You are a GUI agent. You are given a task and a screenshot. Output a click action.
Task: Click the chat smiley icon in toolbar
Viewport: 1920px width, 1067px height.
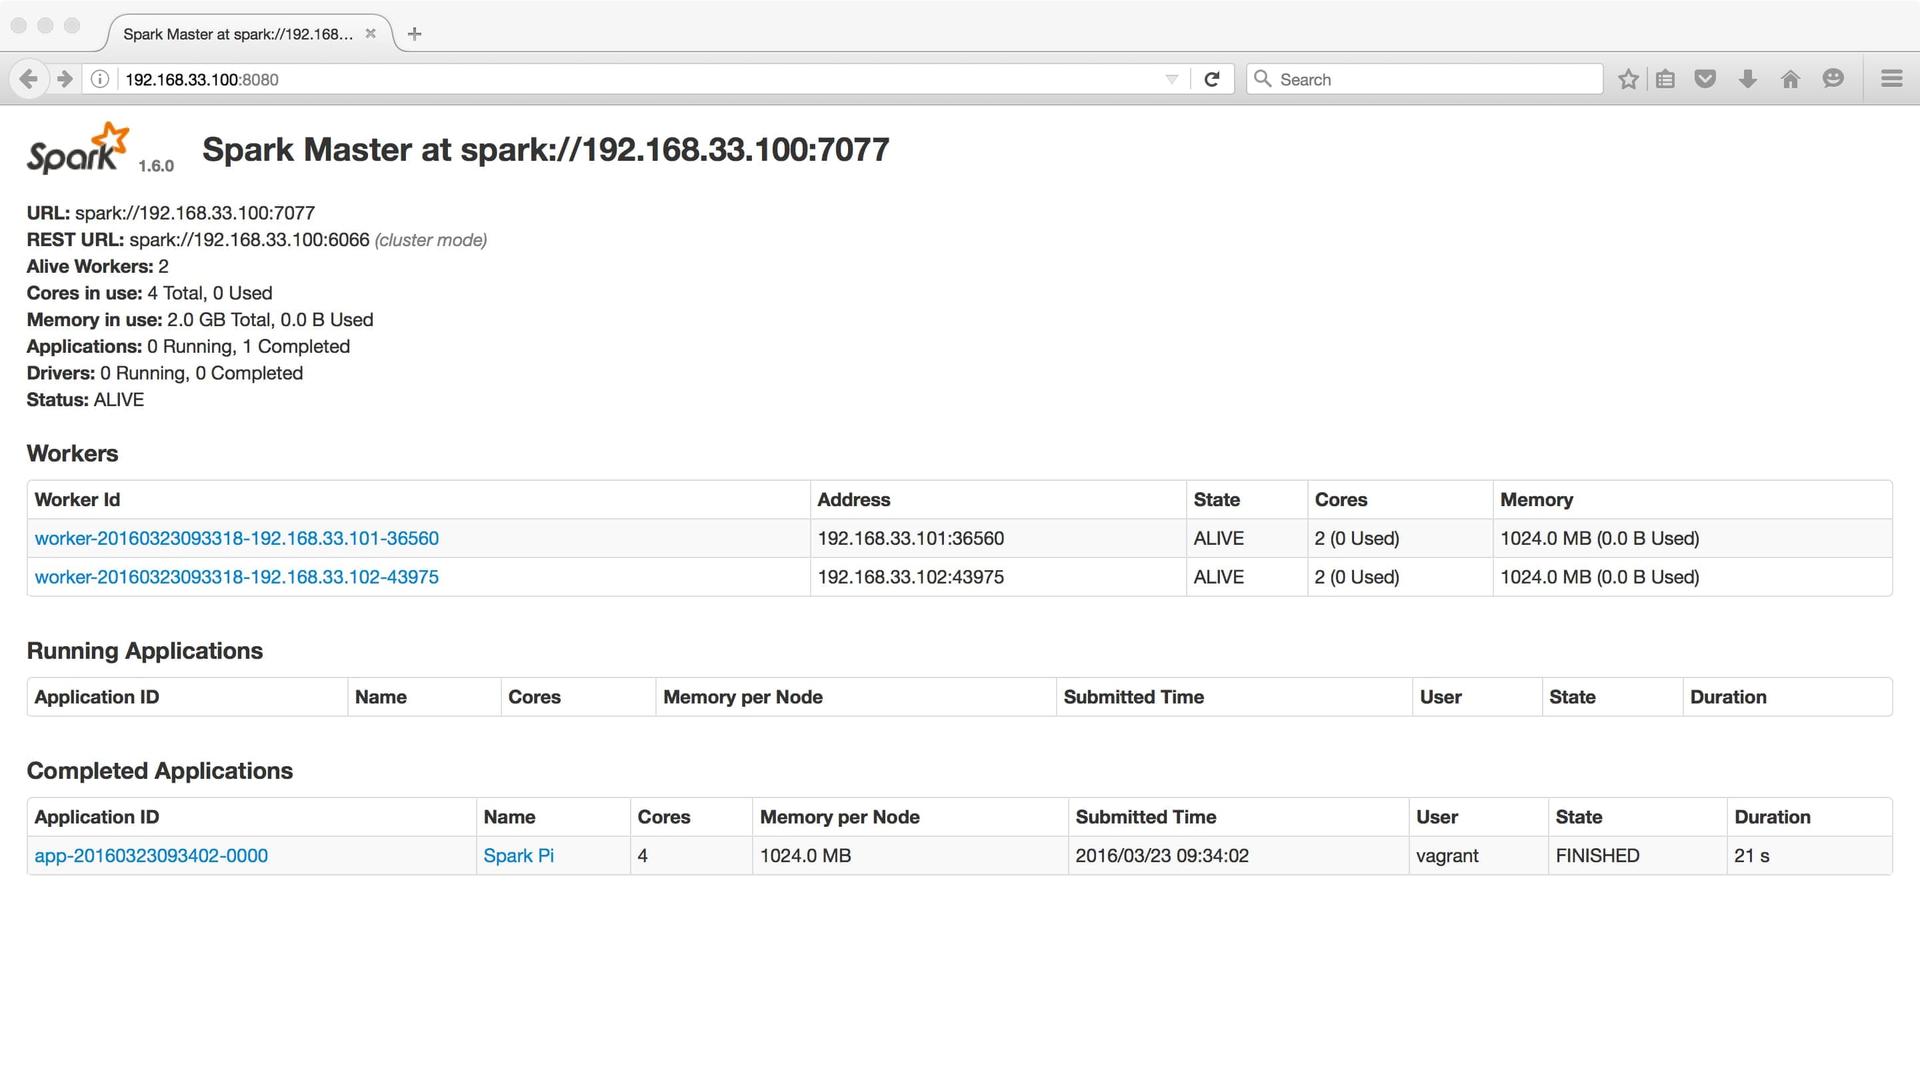[x=1832, y=79]
